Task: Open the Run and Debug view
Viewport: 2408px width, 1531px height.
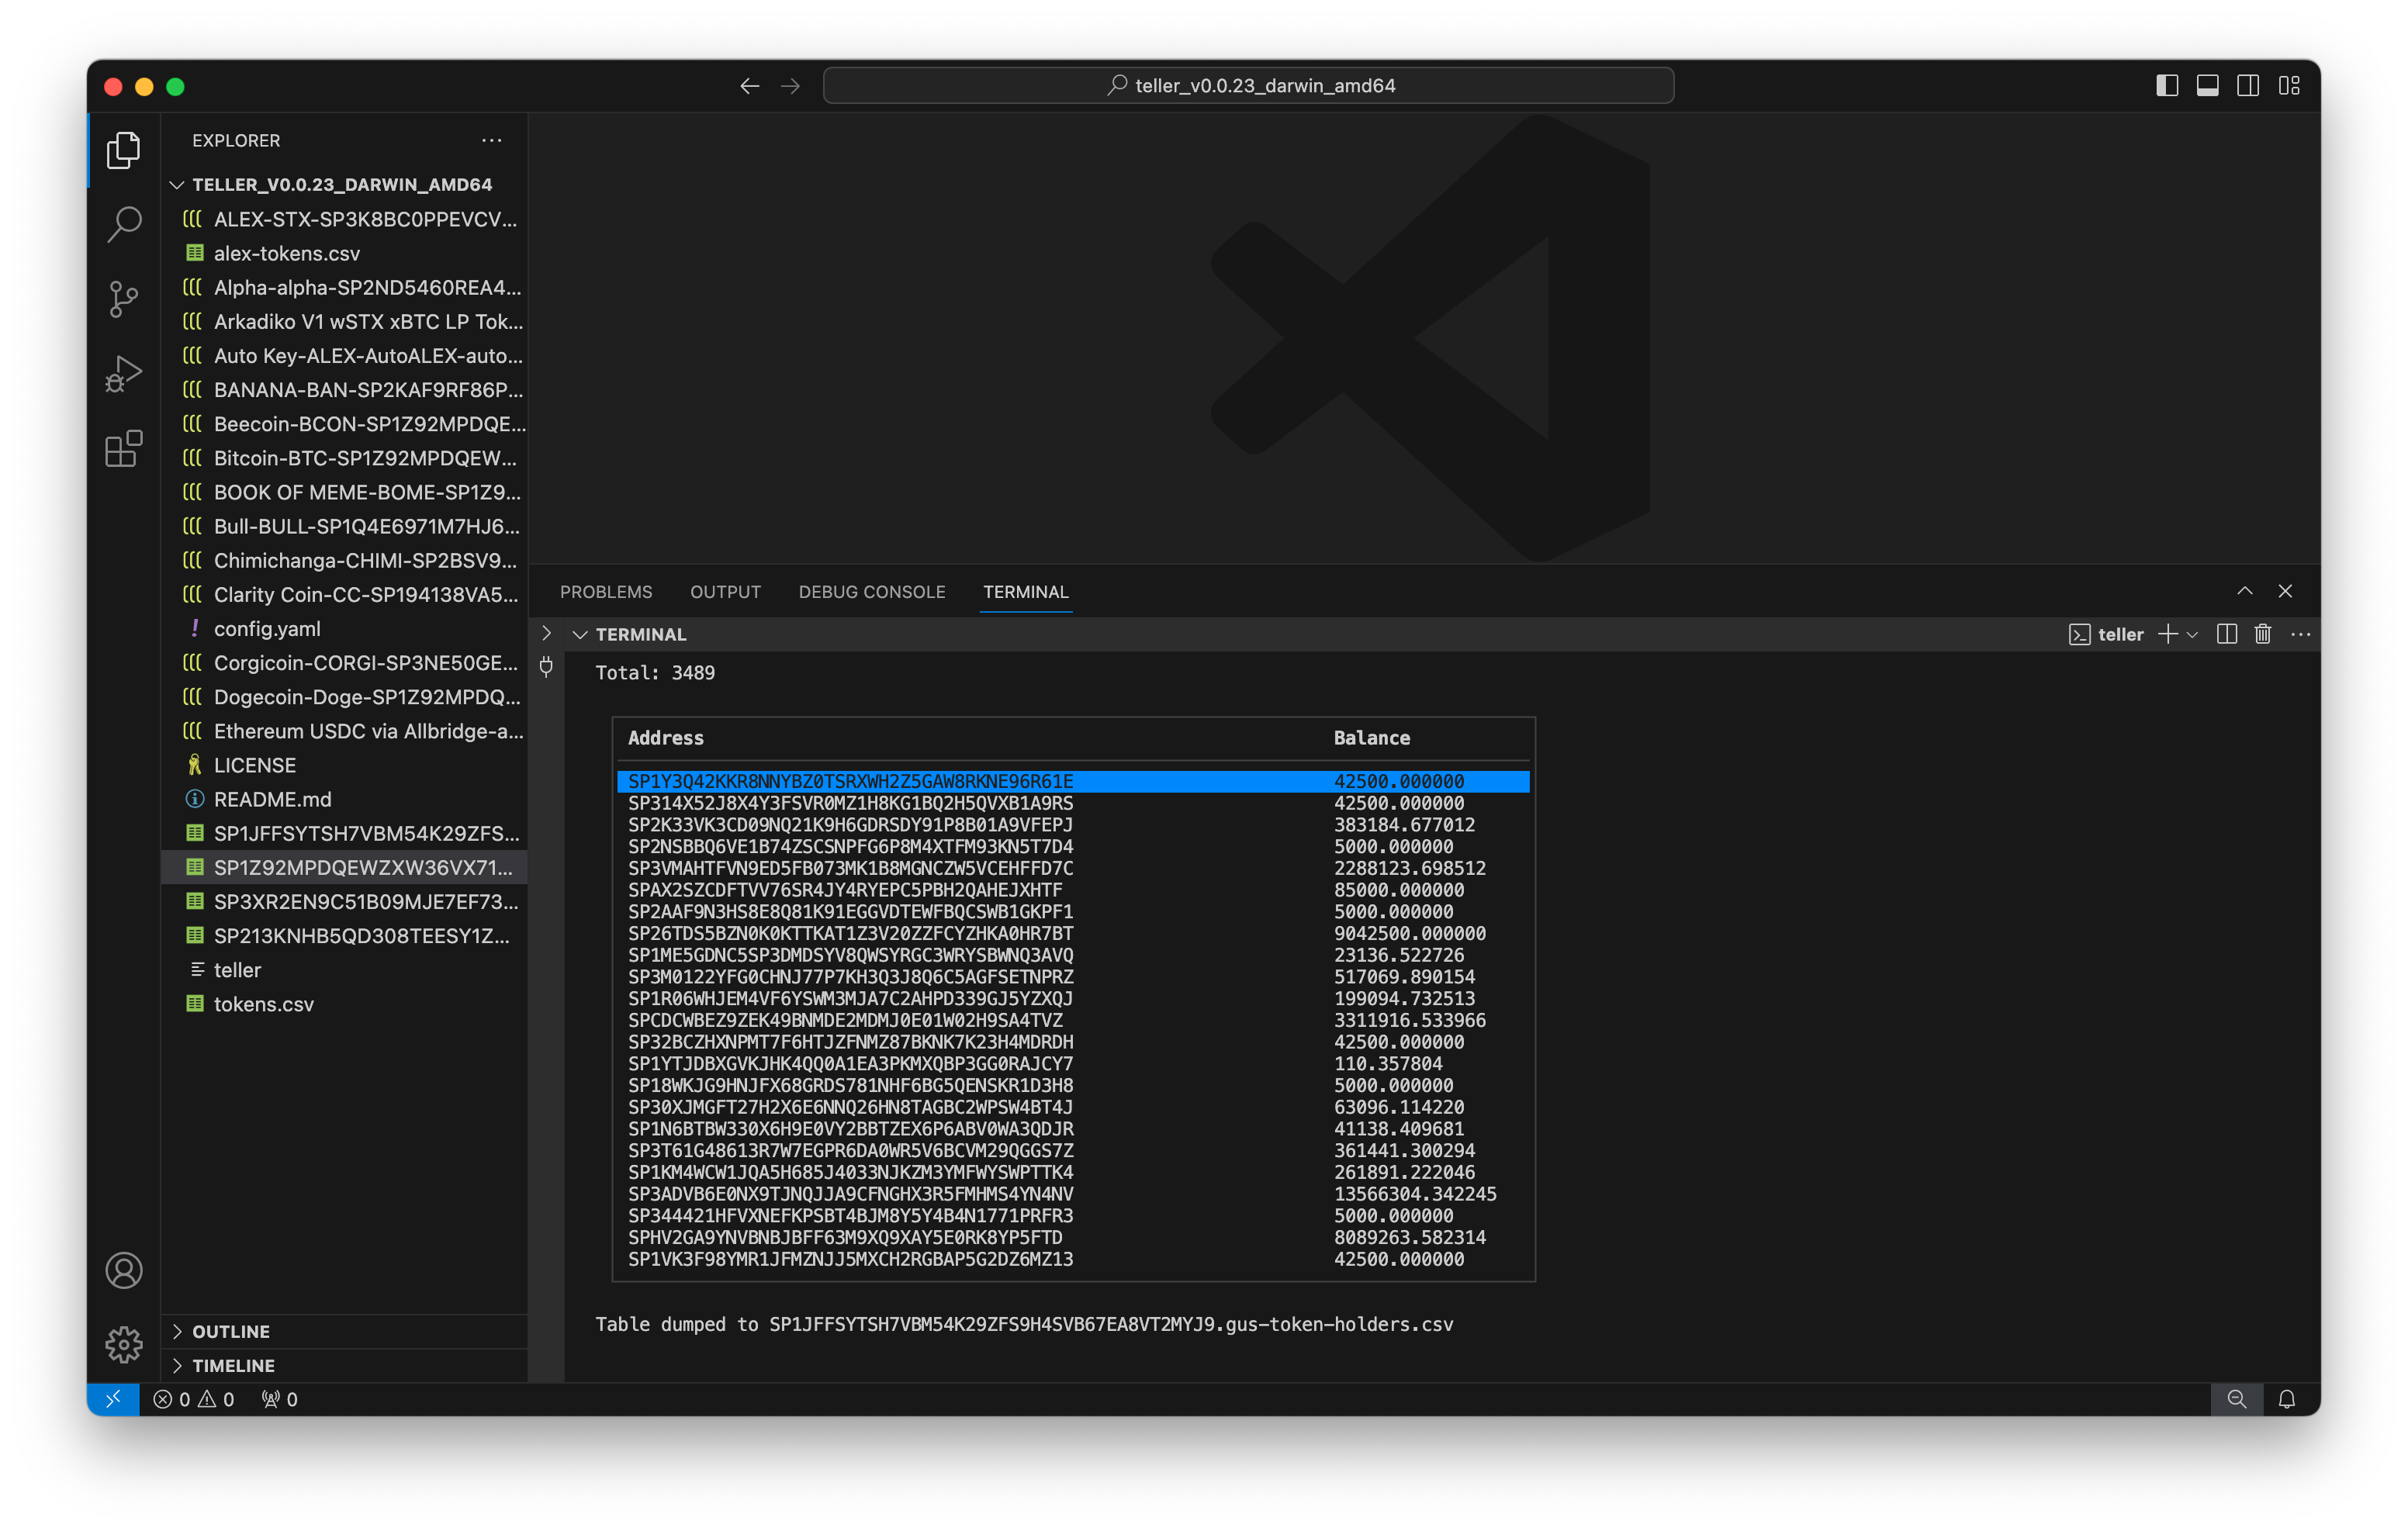Action: [123, 372]
